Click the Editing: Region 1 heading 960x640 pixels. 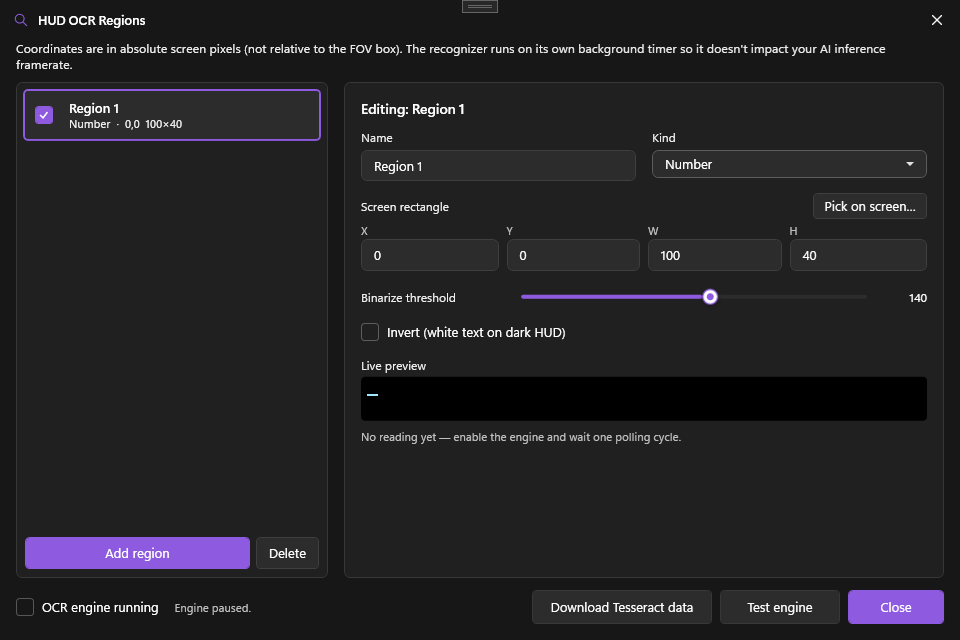[413, 110]
